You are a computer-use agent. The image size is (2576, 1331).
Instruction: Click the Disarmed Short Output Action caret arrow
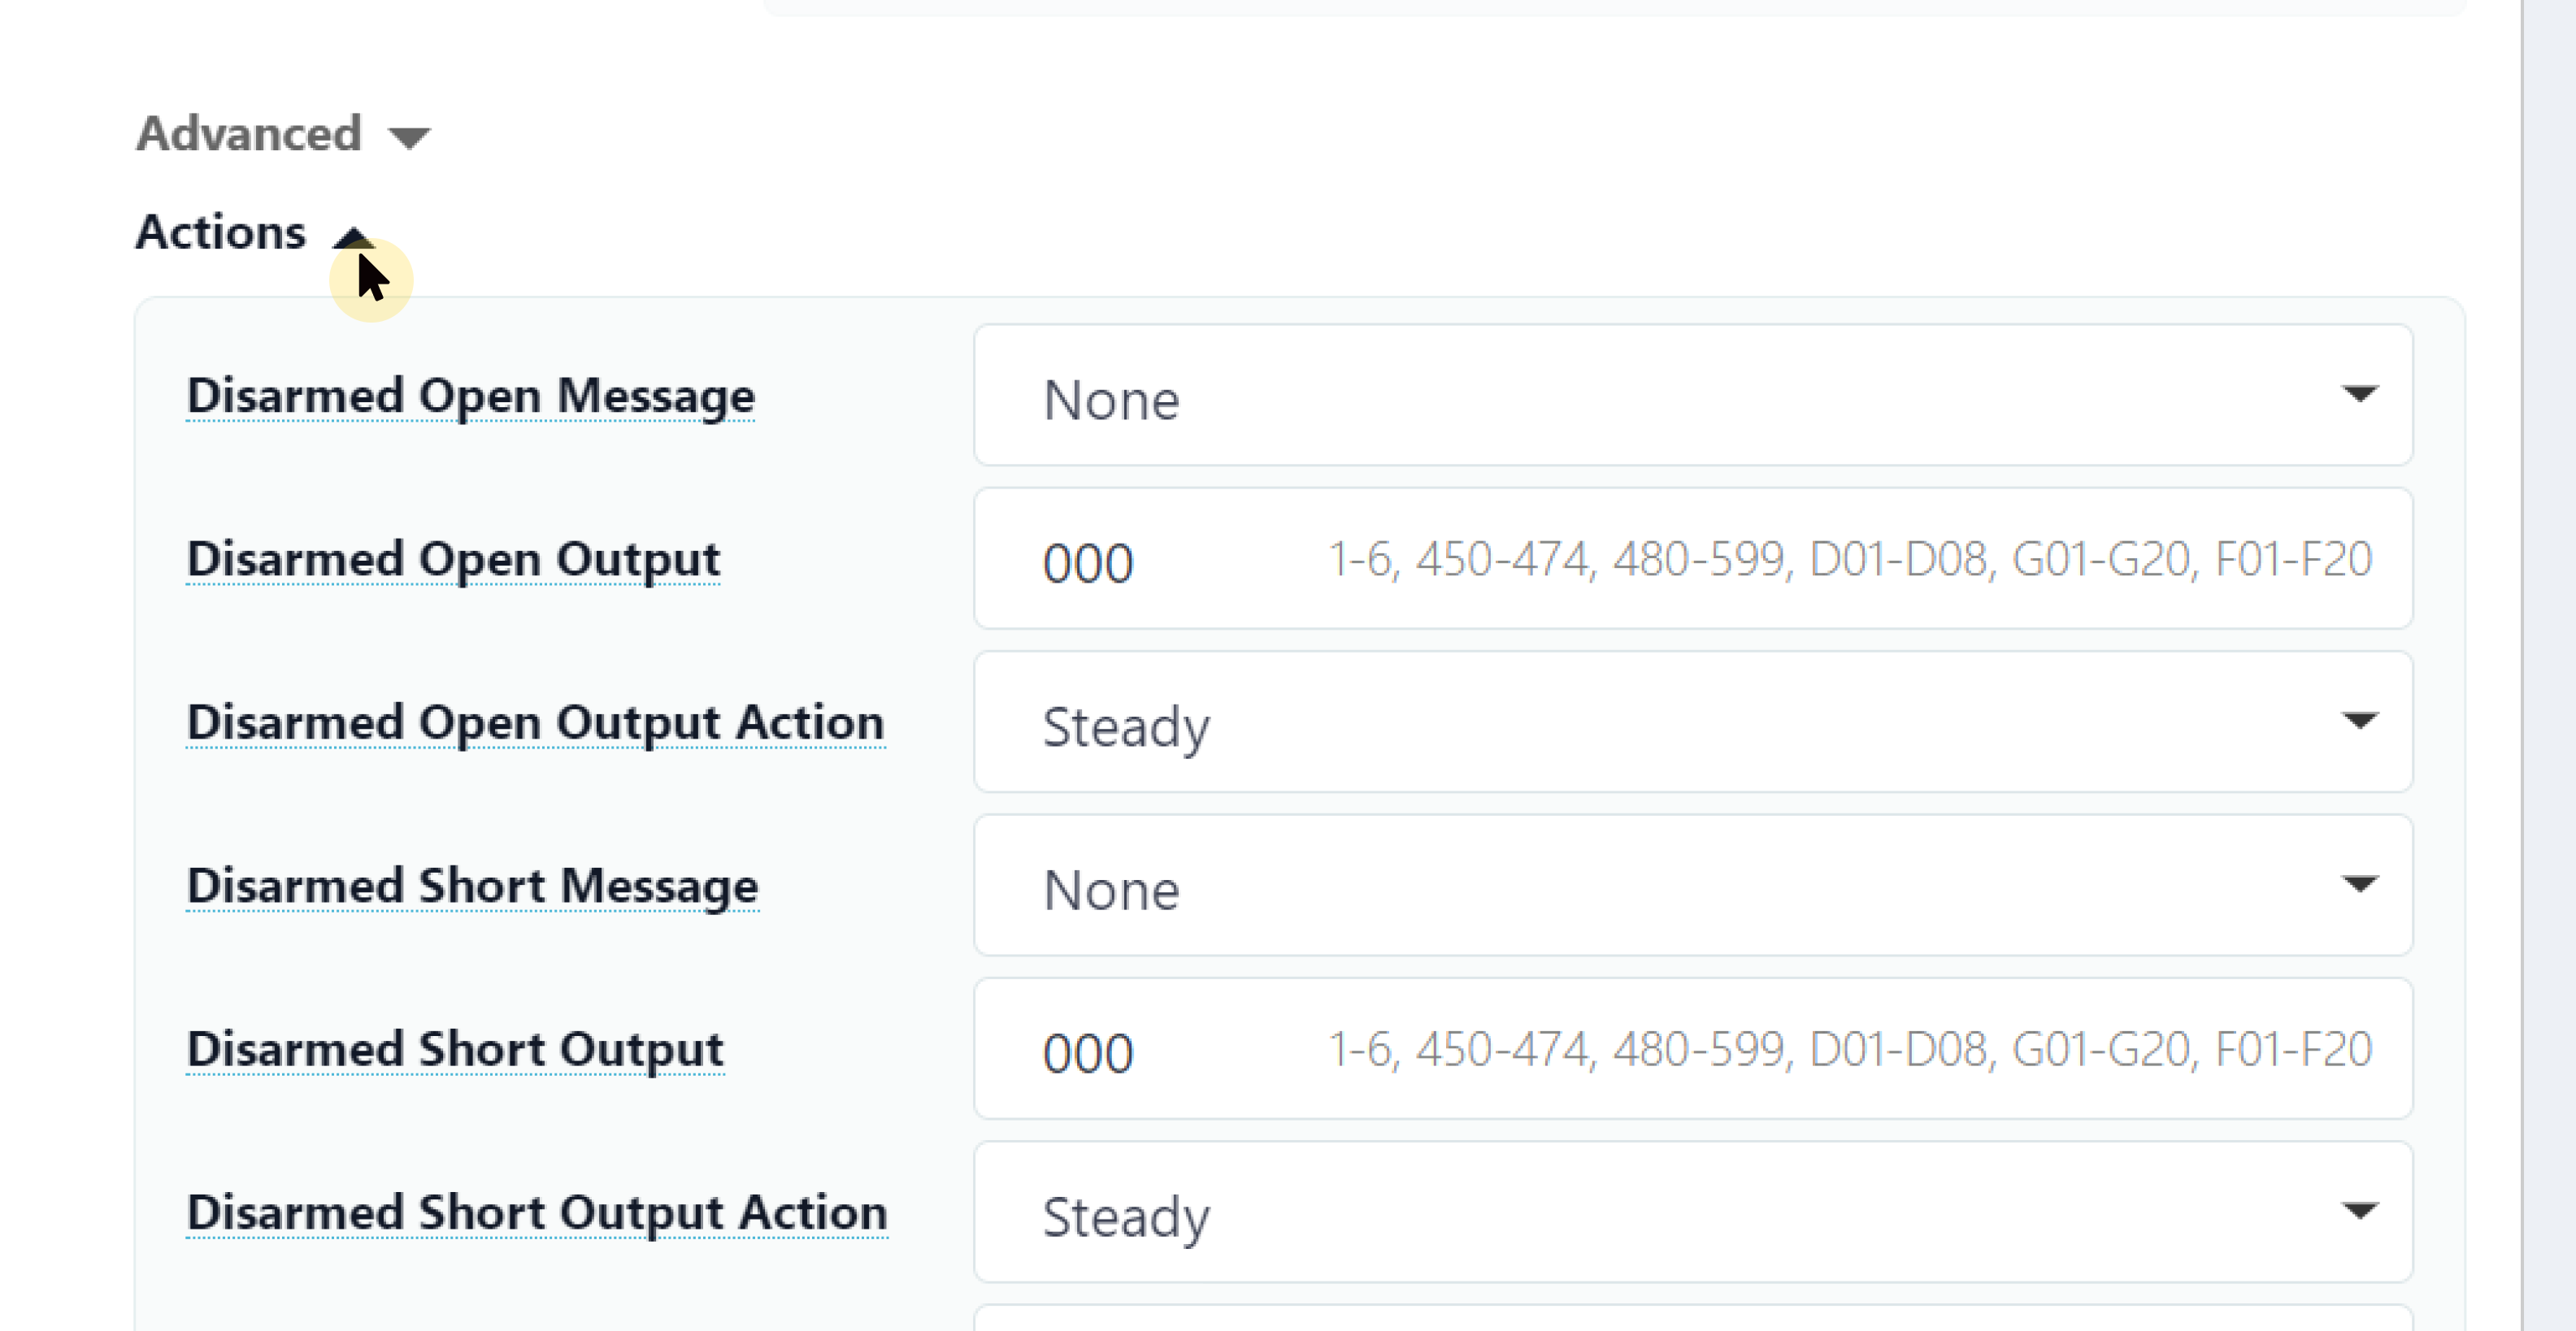click(x=2359, y=1211)
